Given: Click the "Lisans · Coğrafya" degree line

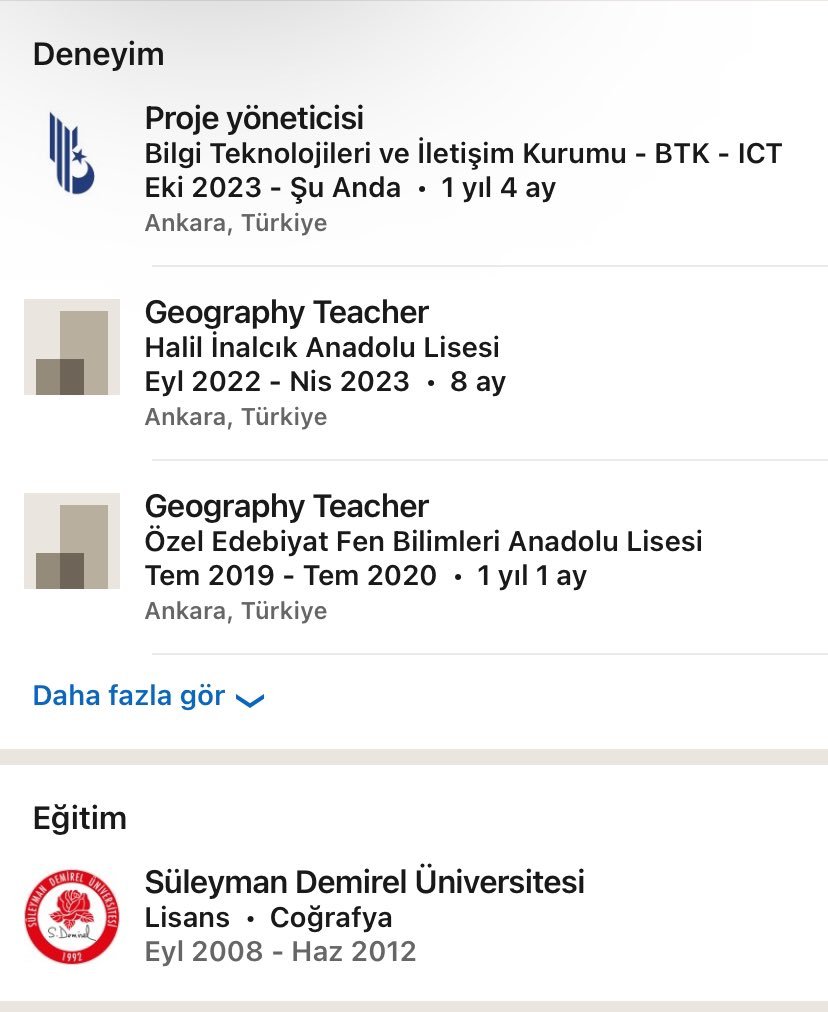Looking at the screenshot, I should (x=268, y=918).
